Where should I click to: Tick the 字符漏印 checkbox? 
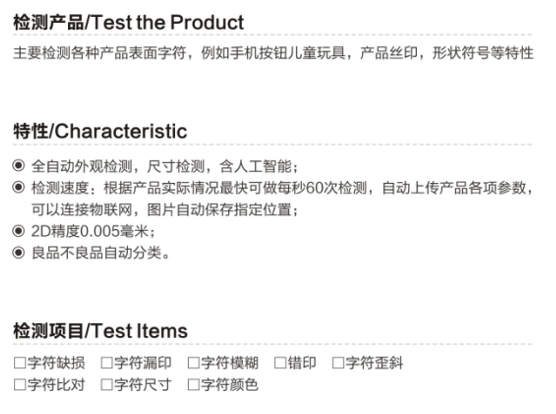pos(107,363)
